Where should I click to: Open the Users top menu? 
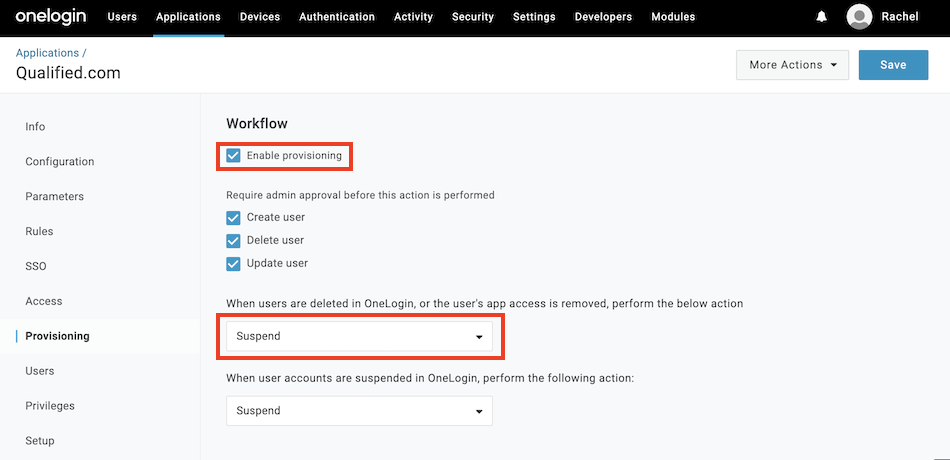point(122,17)
